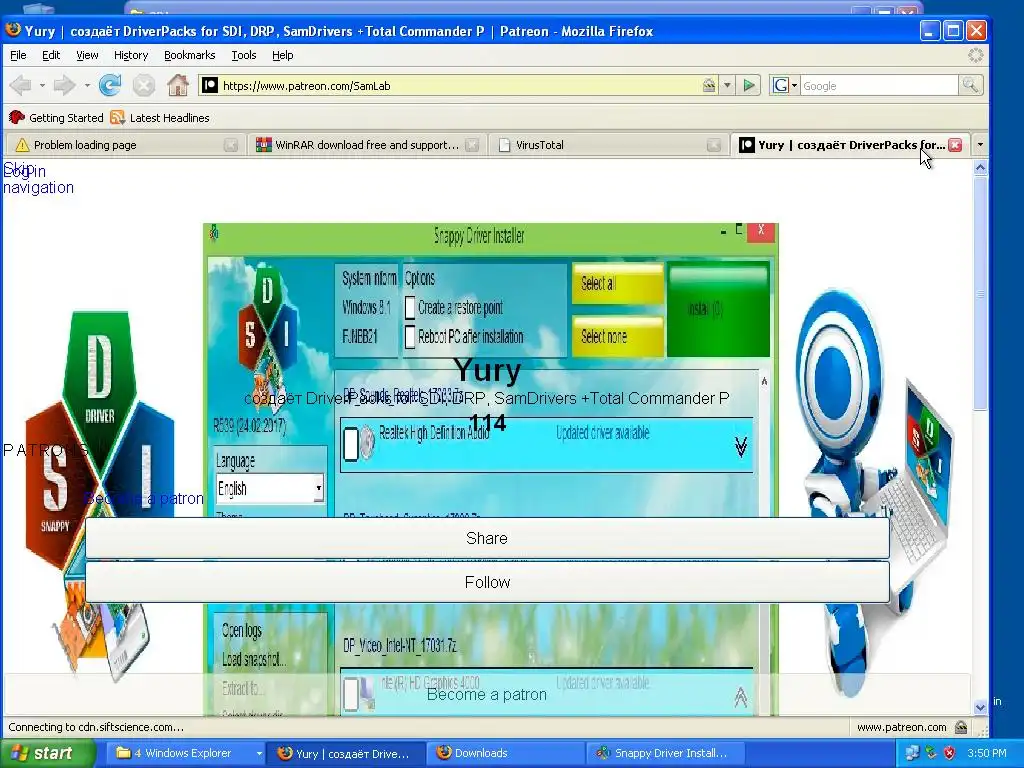
Task: Tick the Realtek High Definition Audio checkbox
Action: pos(351,443)
